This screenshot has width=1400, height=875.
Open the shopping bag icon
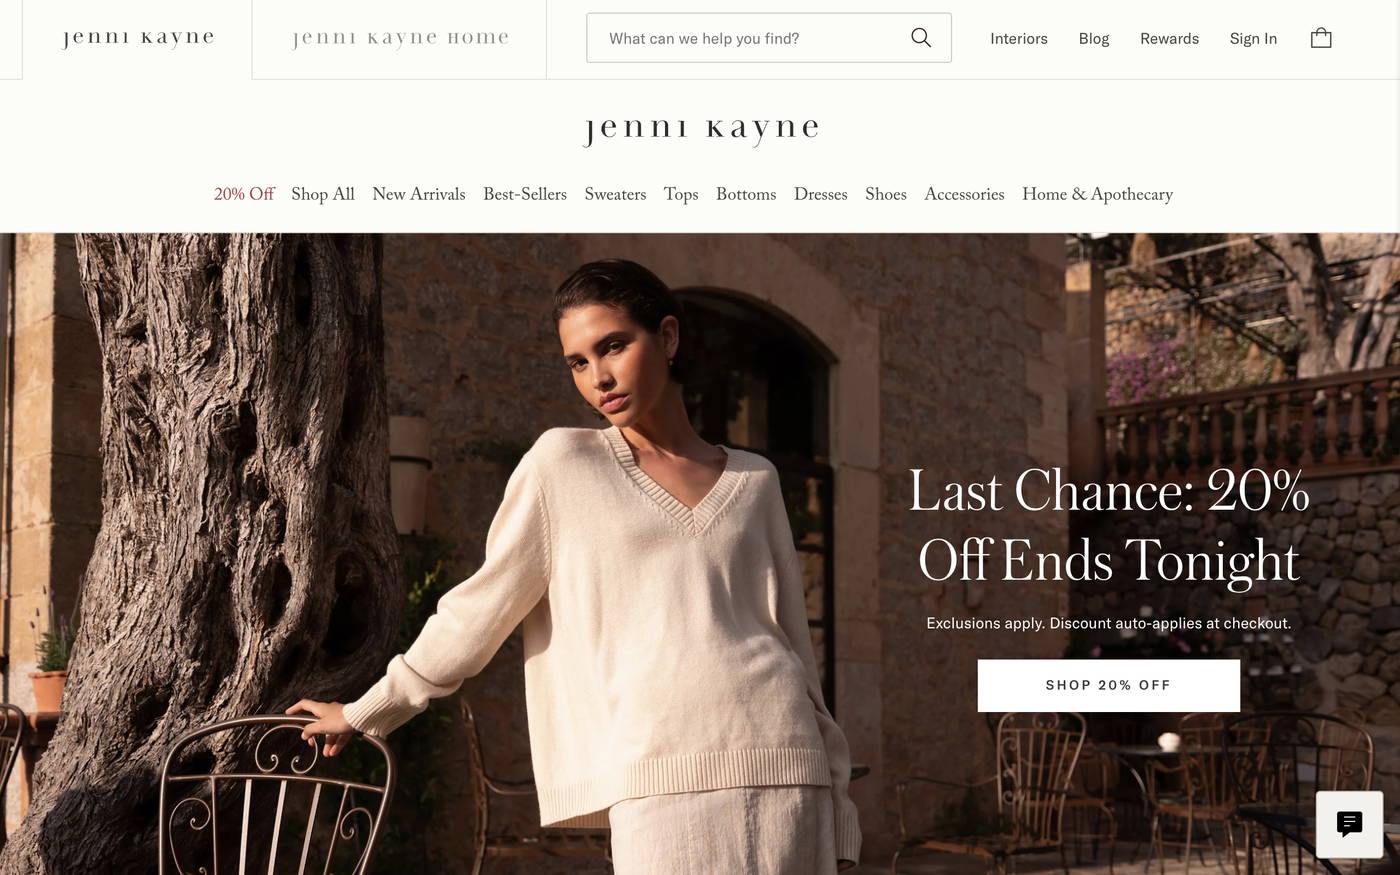pyautogui.click(x=1321, y=38)
